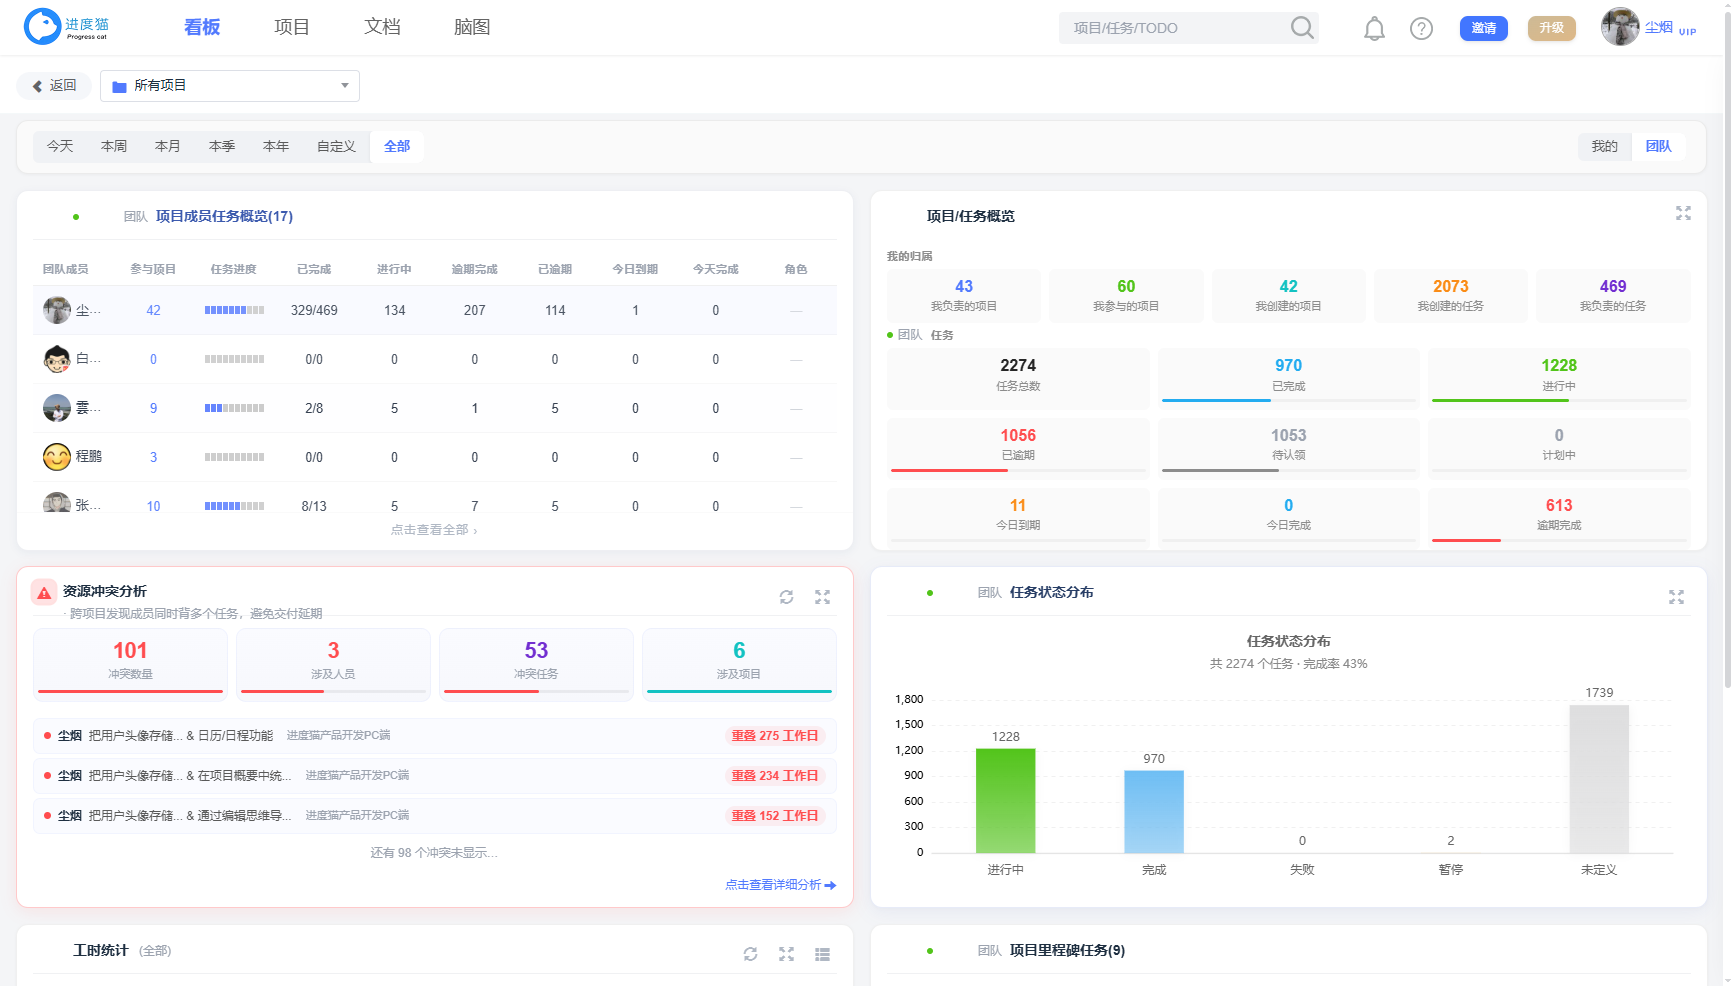Toggle to the 我的 view
The height and width of the screenshot is (986, 1733).
coord(1604,146)
